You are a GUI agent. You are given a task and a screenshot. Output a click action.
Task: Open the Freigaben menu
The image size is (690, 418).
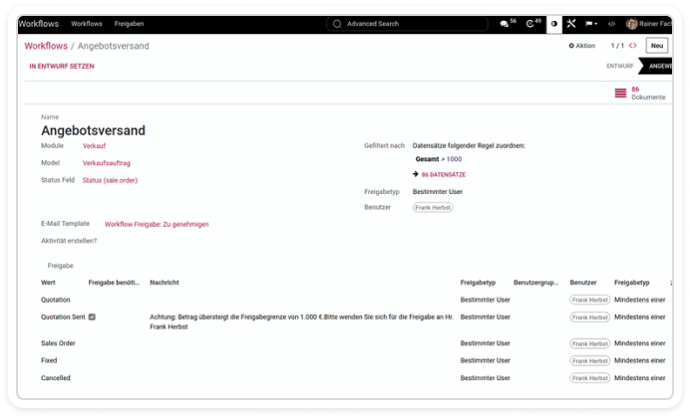click(x=127, y=23)
